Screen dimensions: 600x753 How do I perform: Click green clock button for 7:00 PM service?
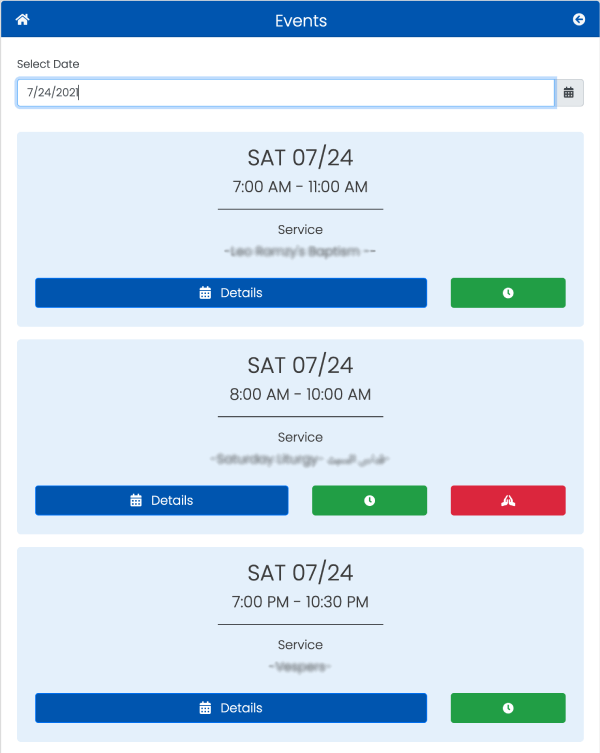(508, 708)
